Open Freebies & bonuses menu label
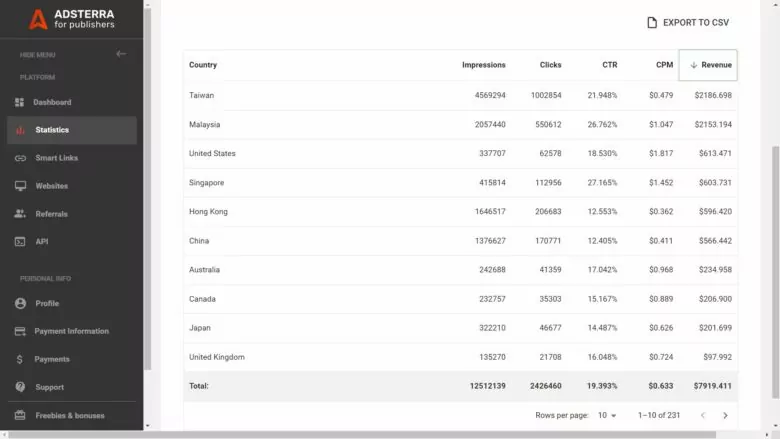The image size is (780, 439). 70,415
